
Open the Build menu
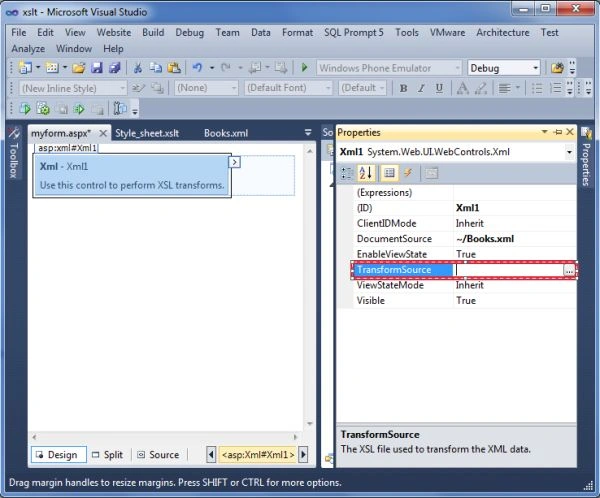pyautogui.click(x=153, y=33)
